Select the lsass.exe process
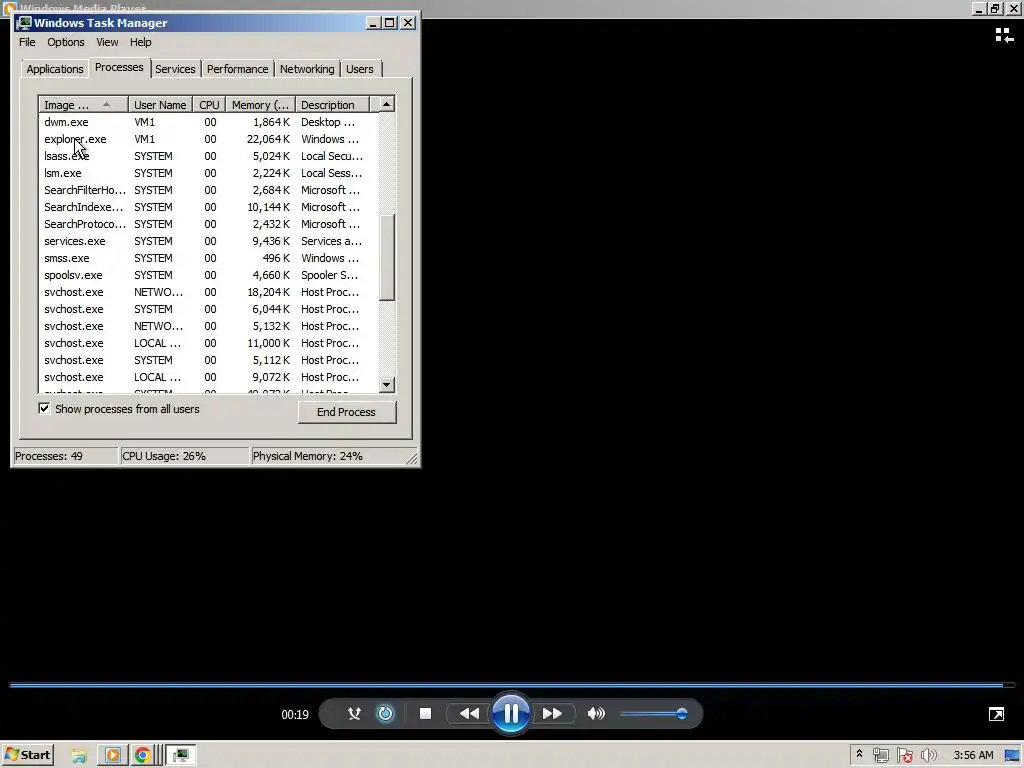The width and height of the screenshot is (1024, 768). 208,156
